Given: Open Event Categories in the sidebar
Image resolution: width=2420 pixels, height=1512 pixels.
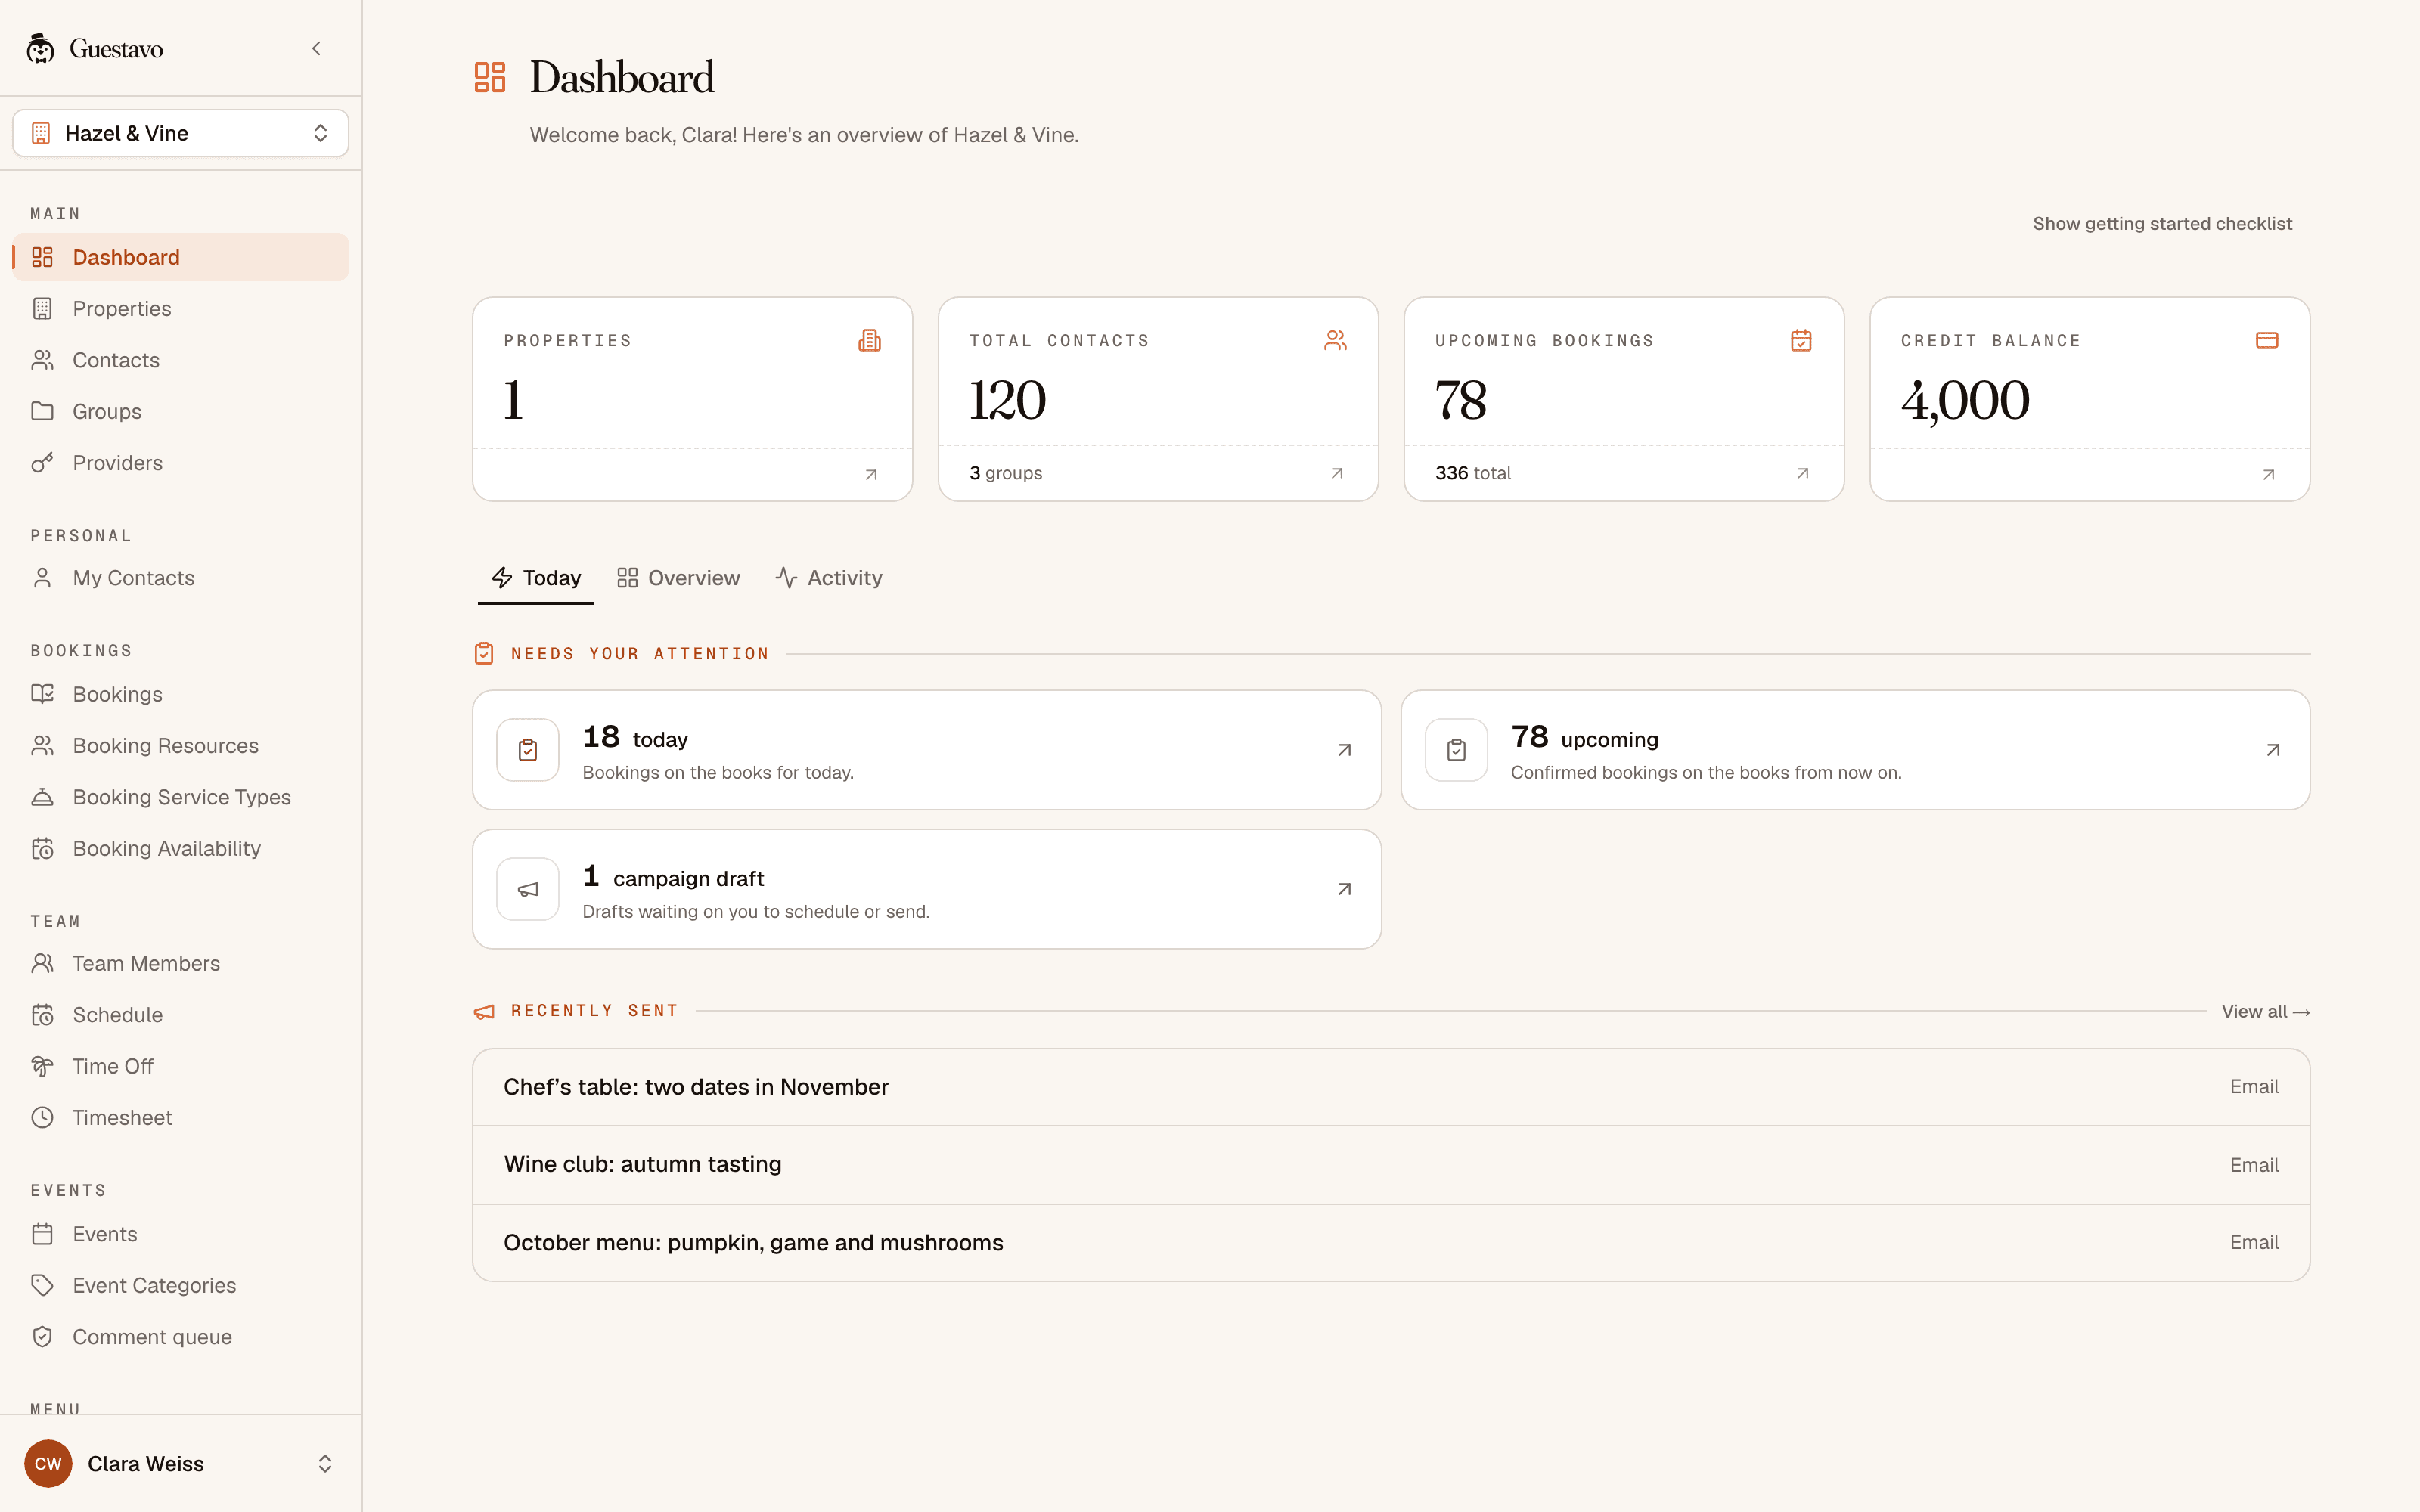Looking at the screenshot, I should coord(180,1285).
